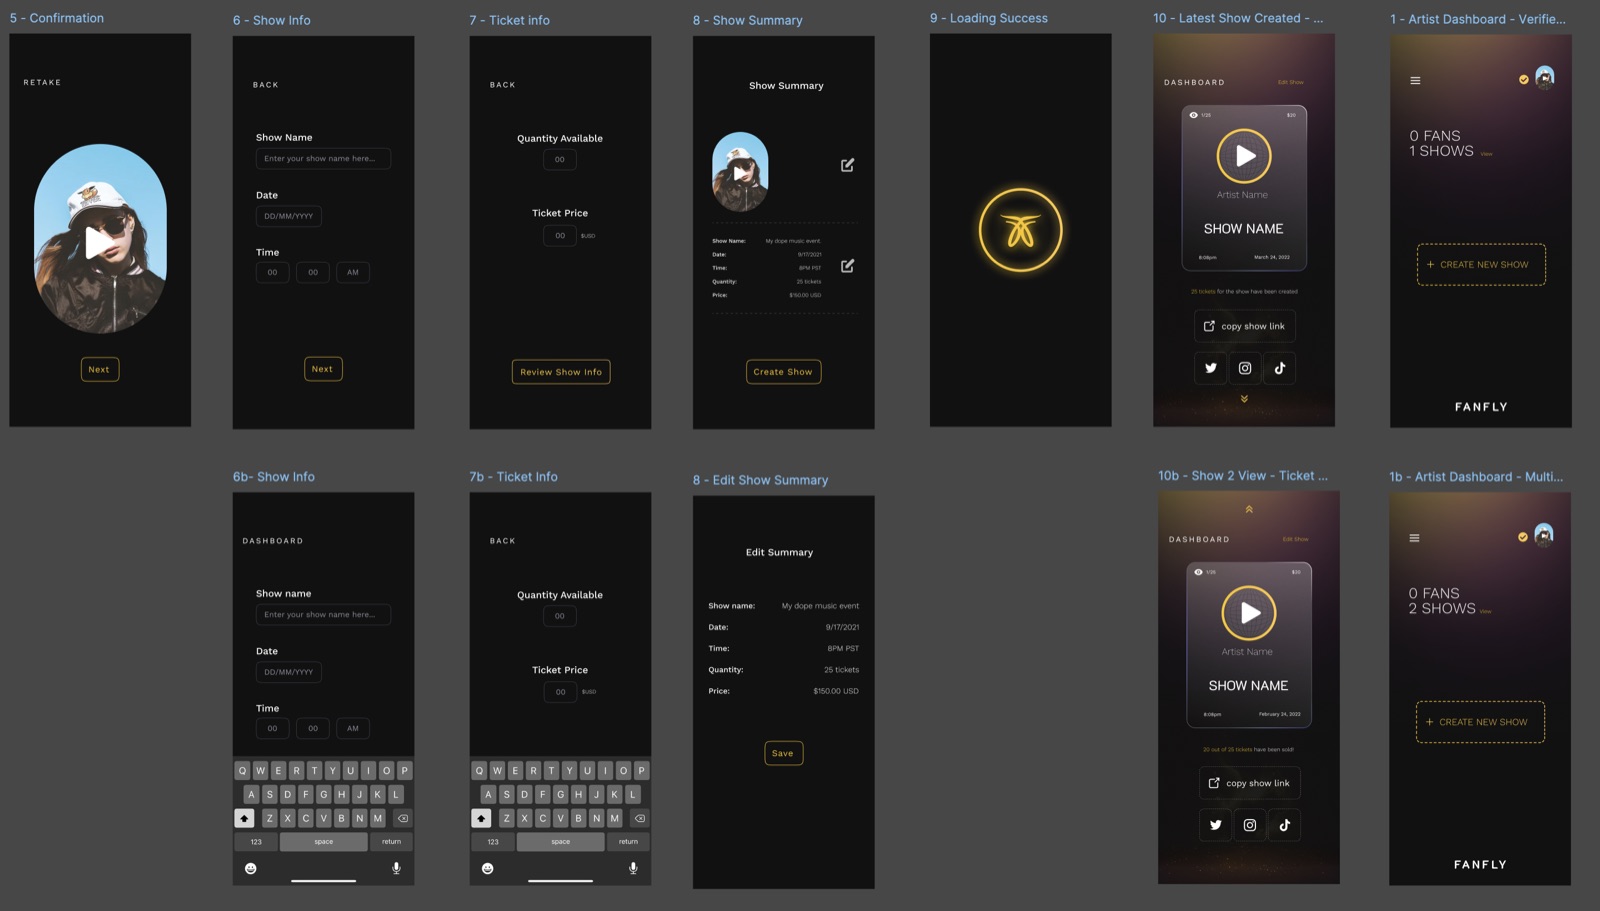Play show video in 10b - Show 2 View
Screen dimensions: 1600x911
[x=1249, y=613]
